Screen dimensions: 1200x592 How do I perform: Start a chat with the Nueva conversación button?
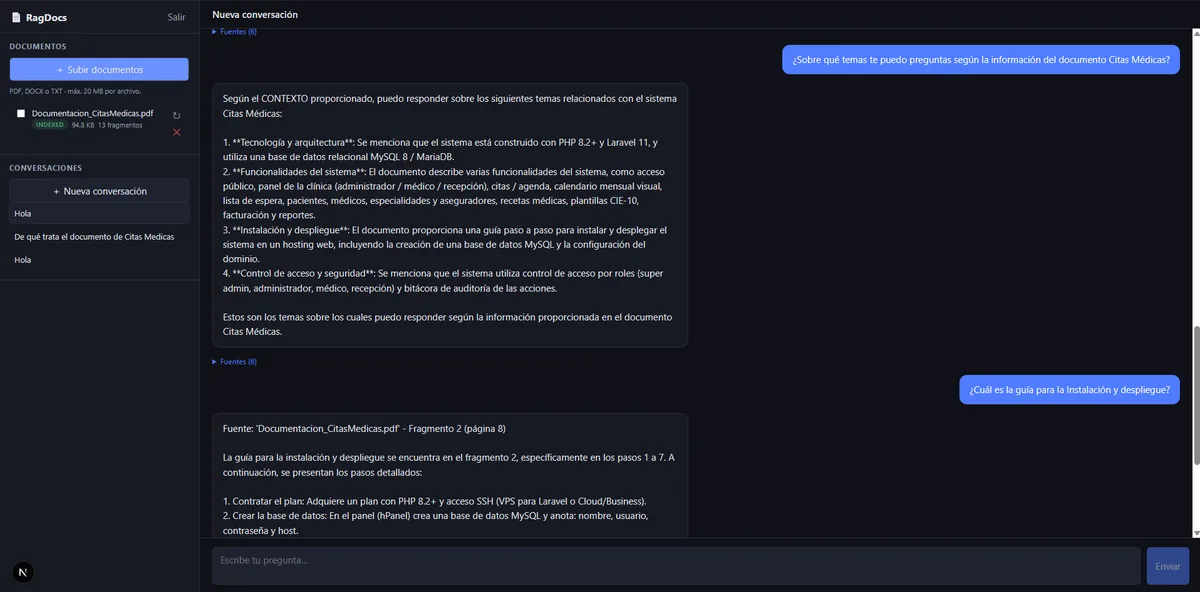pyautogui.click(x=99, y=191)
